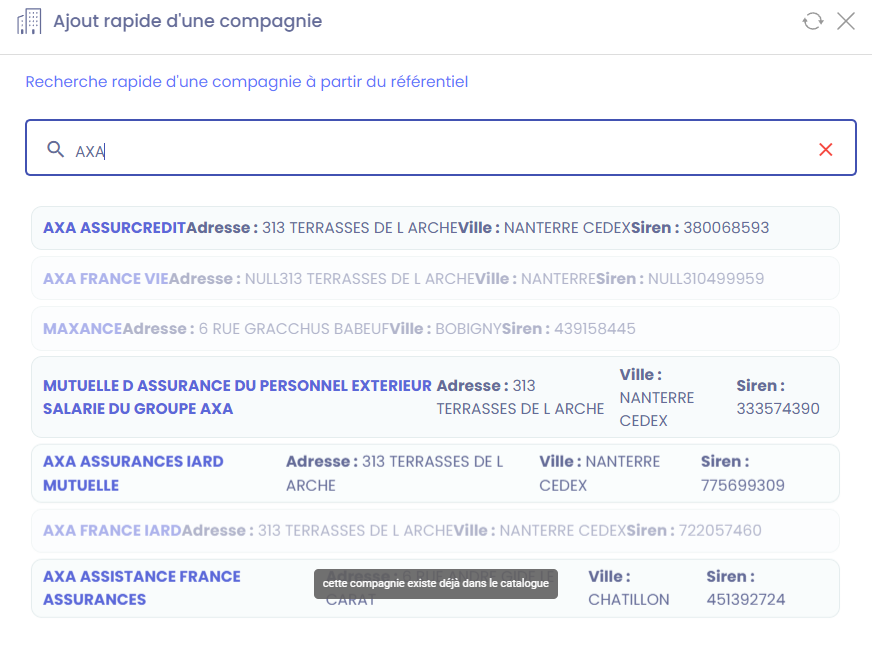
Task: Click the 6 RUE GRACCHUS BABEUF address
Action: (294, 329)
